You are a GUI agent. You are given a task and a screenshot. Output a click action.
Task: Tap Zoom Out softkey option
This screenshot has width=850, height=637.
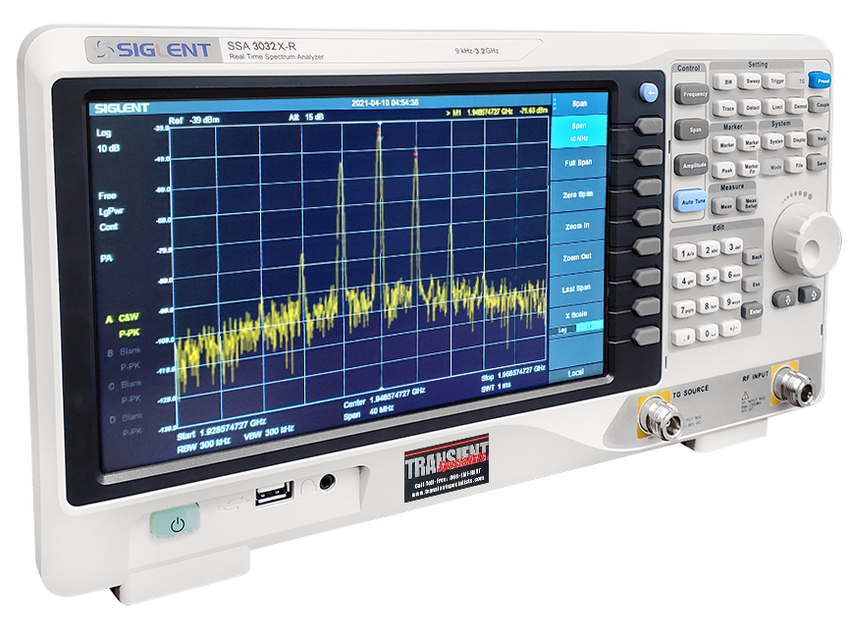[x=578, y=256]
